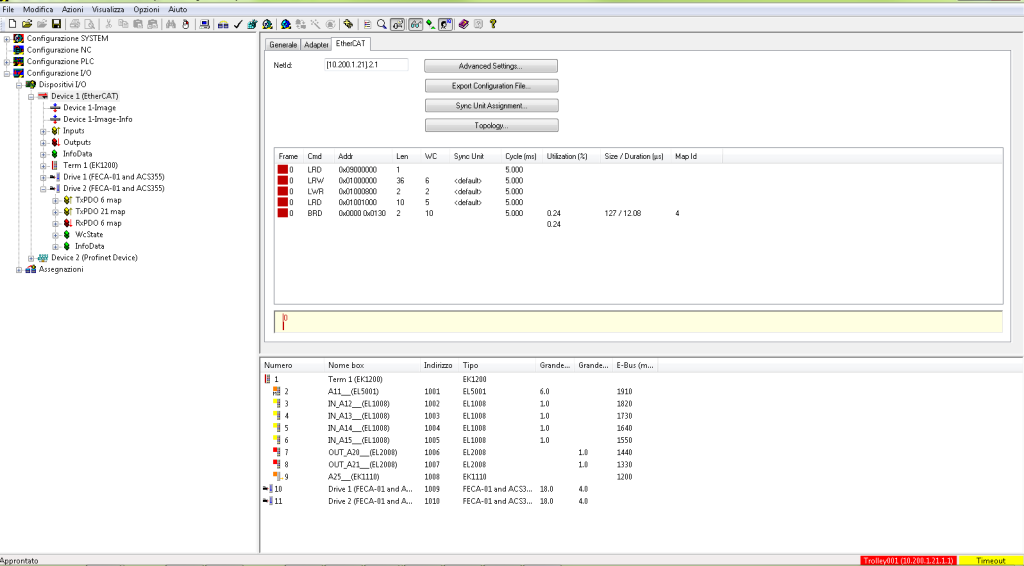Click the yellow Timeout status indicator
This screenshot has width=1024, height=566.
tap(991, 561)
